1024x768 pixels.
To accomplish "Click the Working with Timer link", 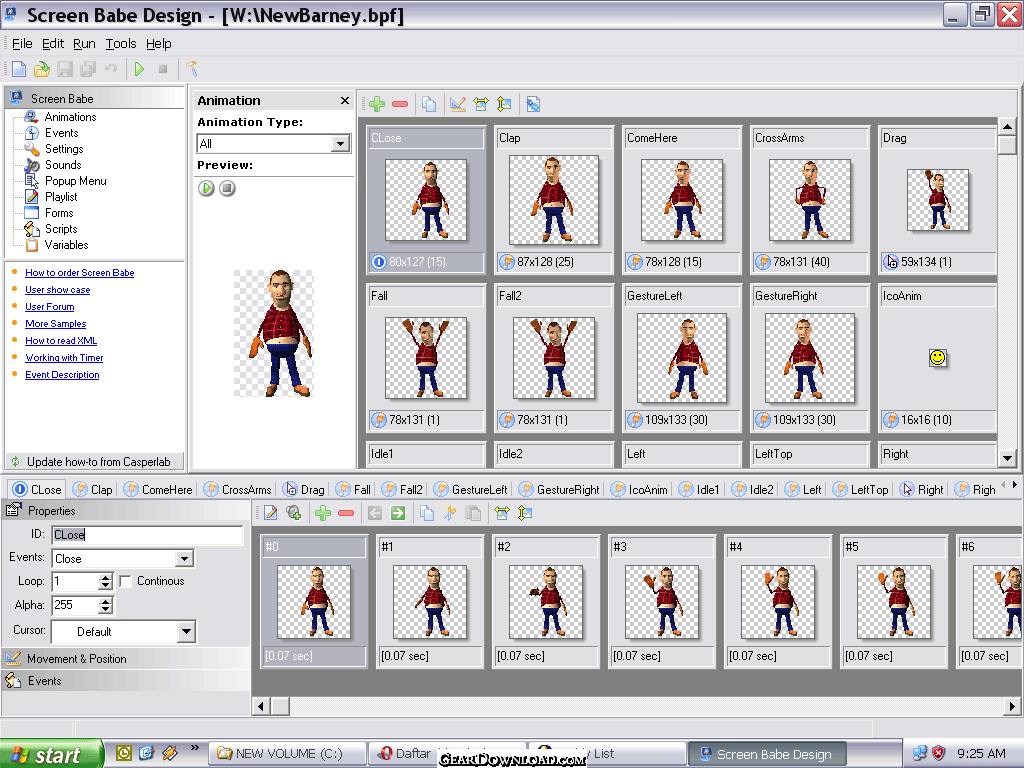I will (x=64, y=358).
